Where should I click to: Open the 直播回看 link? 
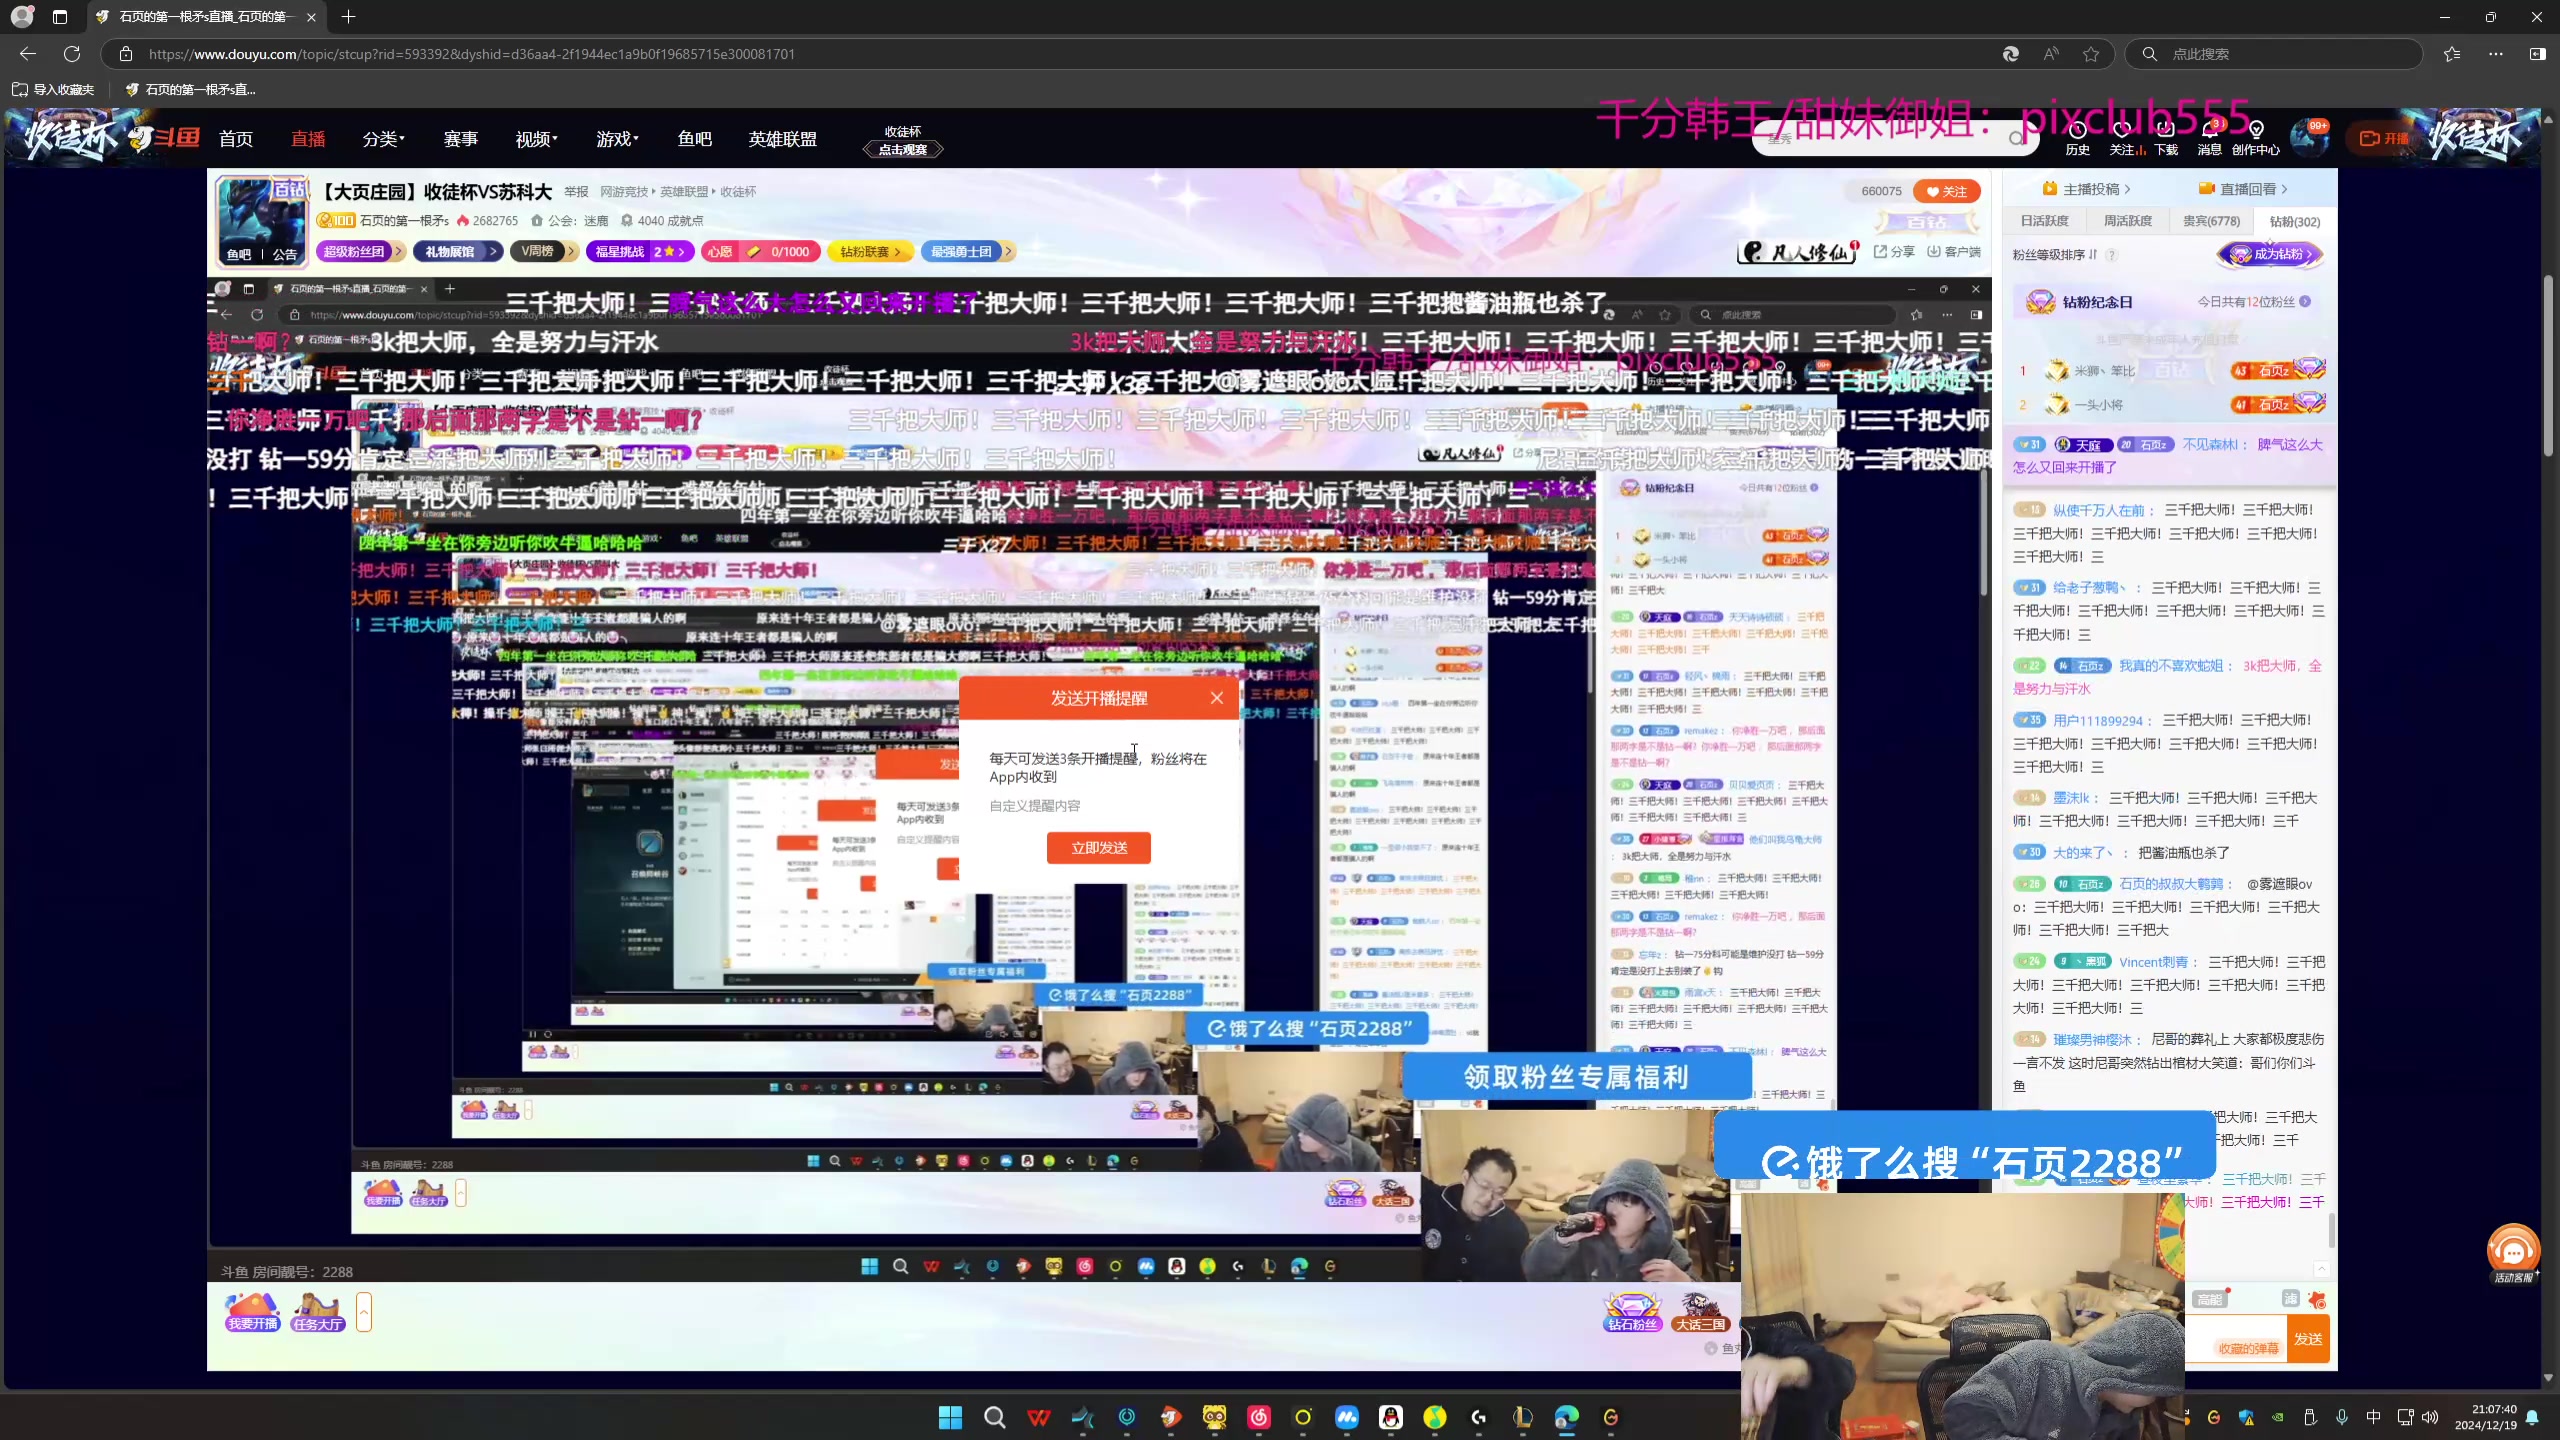tap(2243, 189)
